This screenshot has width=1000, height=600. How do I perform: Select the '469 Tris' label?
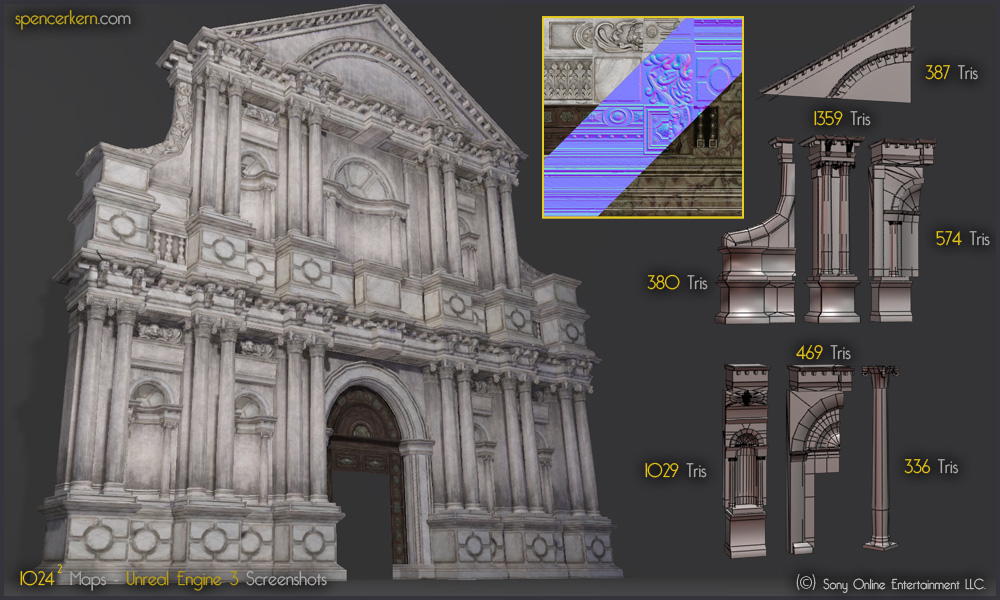coord(823,353)
